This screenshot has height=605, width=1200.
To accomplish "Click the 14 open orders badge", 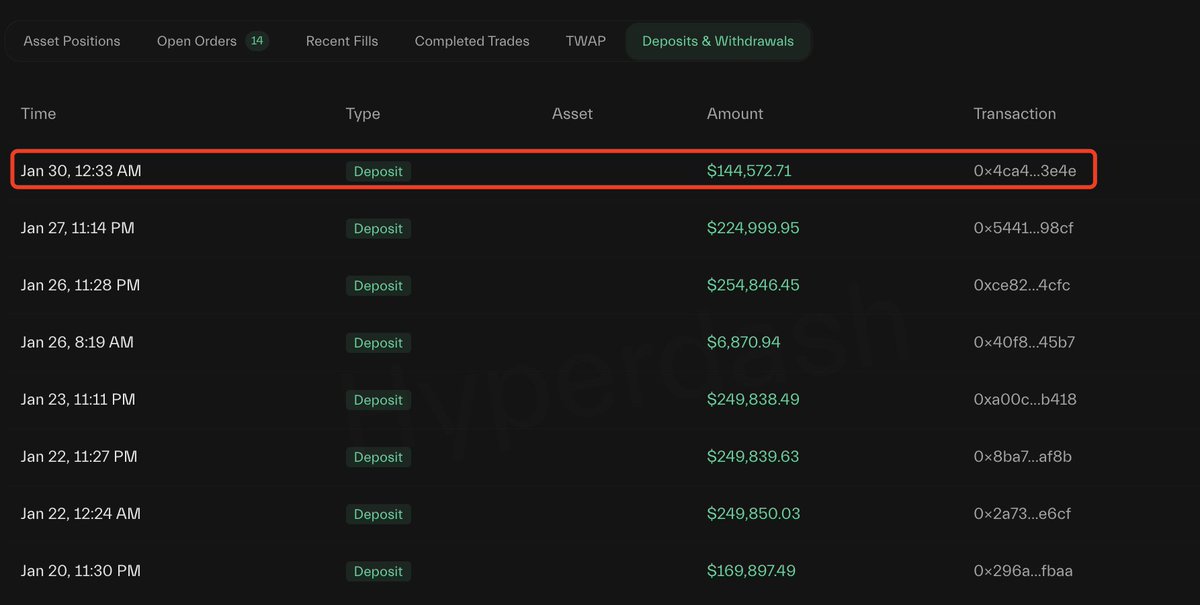I will [x=257, y=41].
